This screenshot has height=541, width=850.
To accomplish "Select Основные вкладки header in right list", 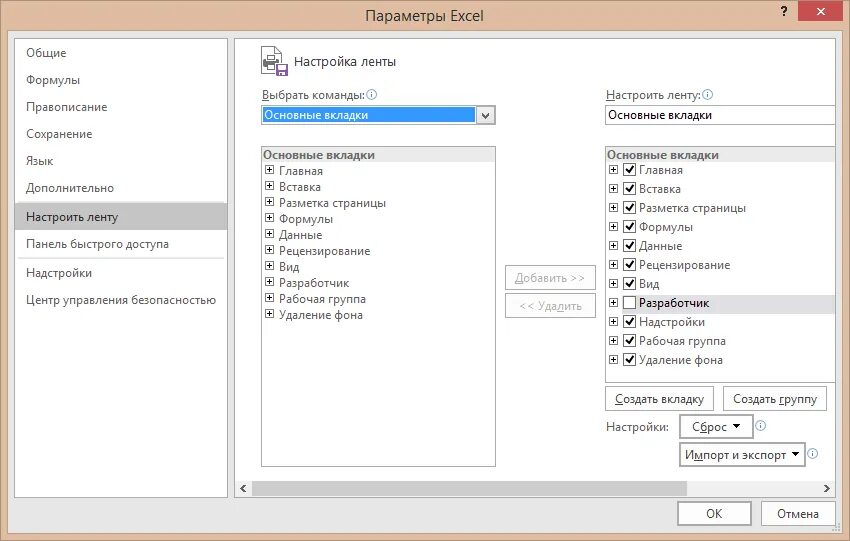I will pos(720,154).
